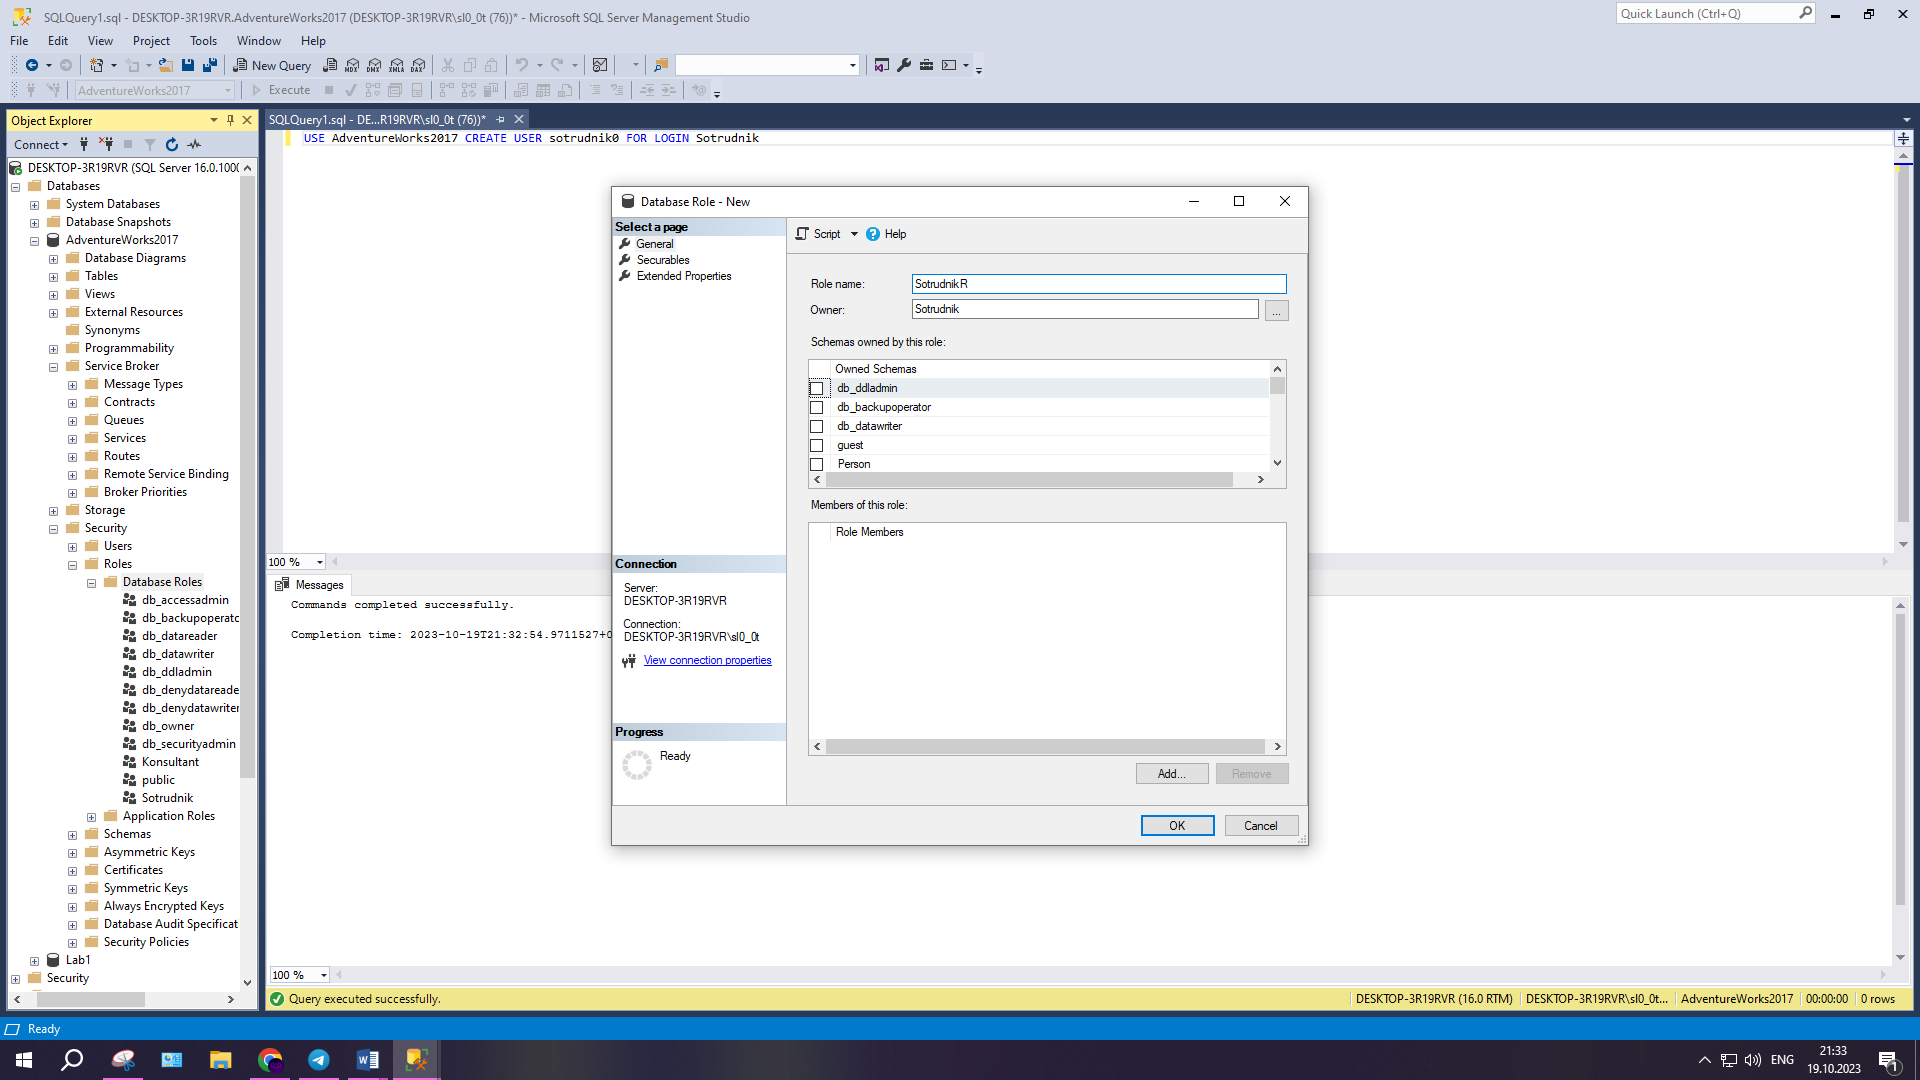Open Activity Monitor icon in Object Explorer

pyautogui.click(x=194, y=144)
